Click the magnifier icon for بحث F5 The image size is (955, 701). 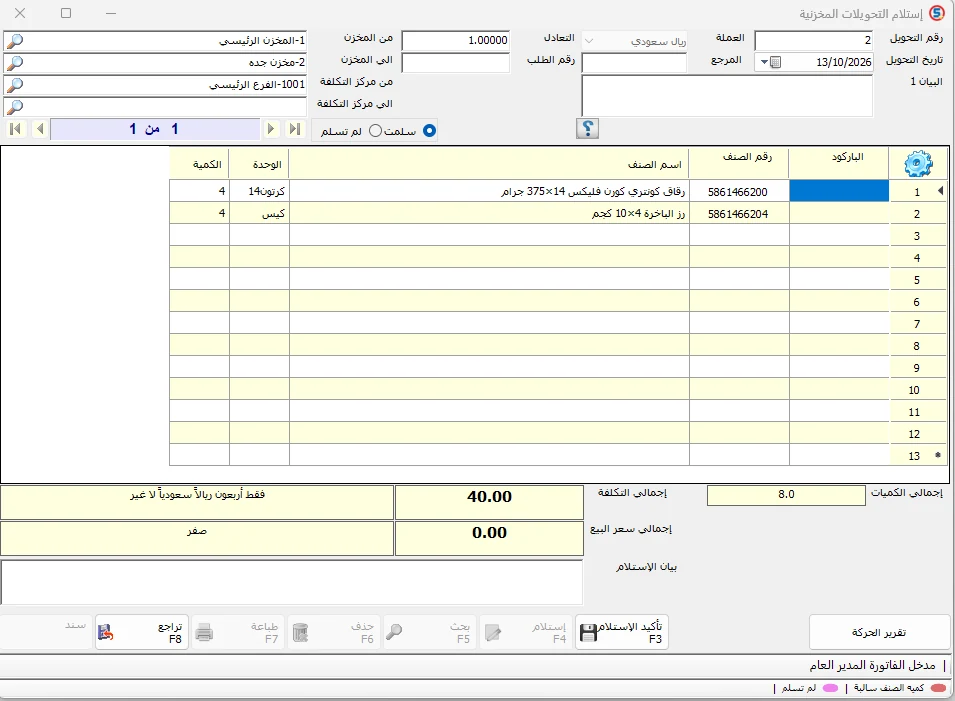pyautogui.click(x=394, y=632)
